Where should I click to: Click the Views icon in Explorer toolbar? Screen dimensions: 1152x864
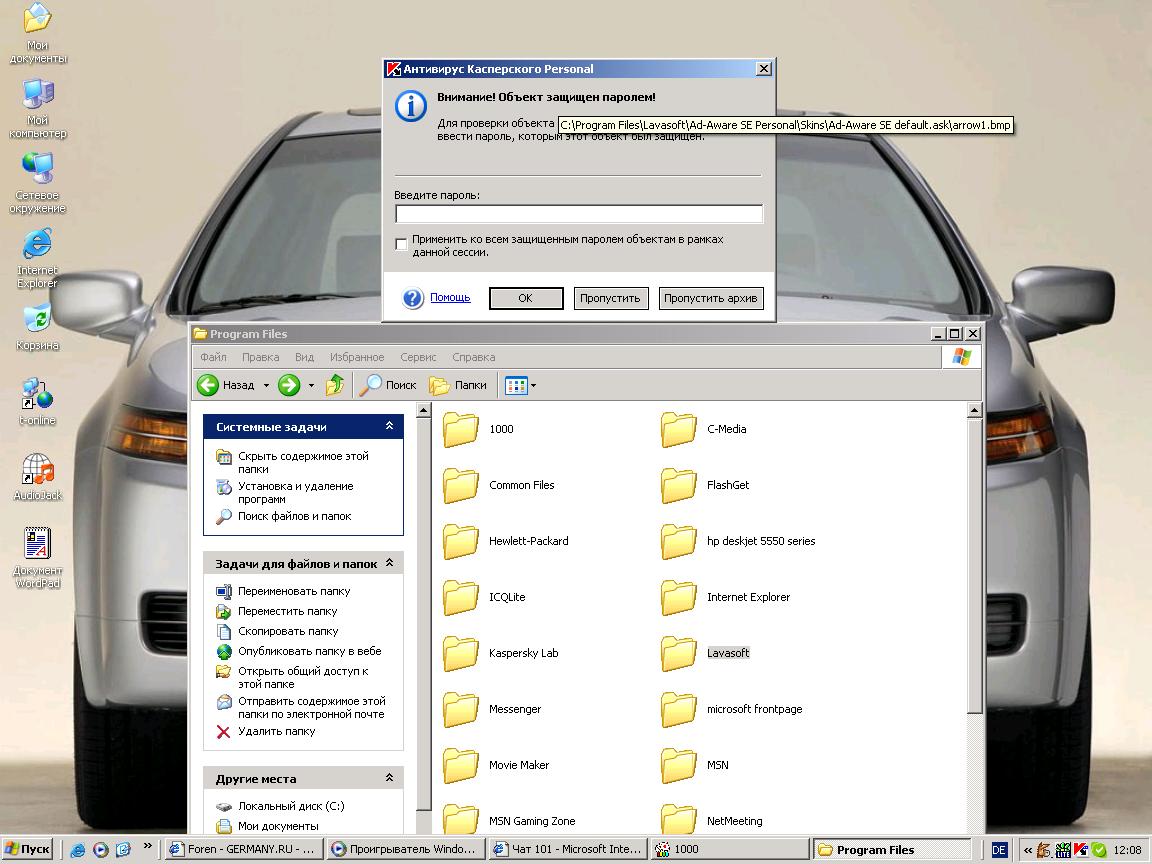pyautogui.click(x=516, y=385)
